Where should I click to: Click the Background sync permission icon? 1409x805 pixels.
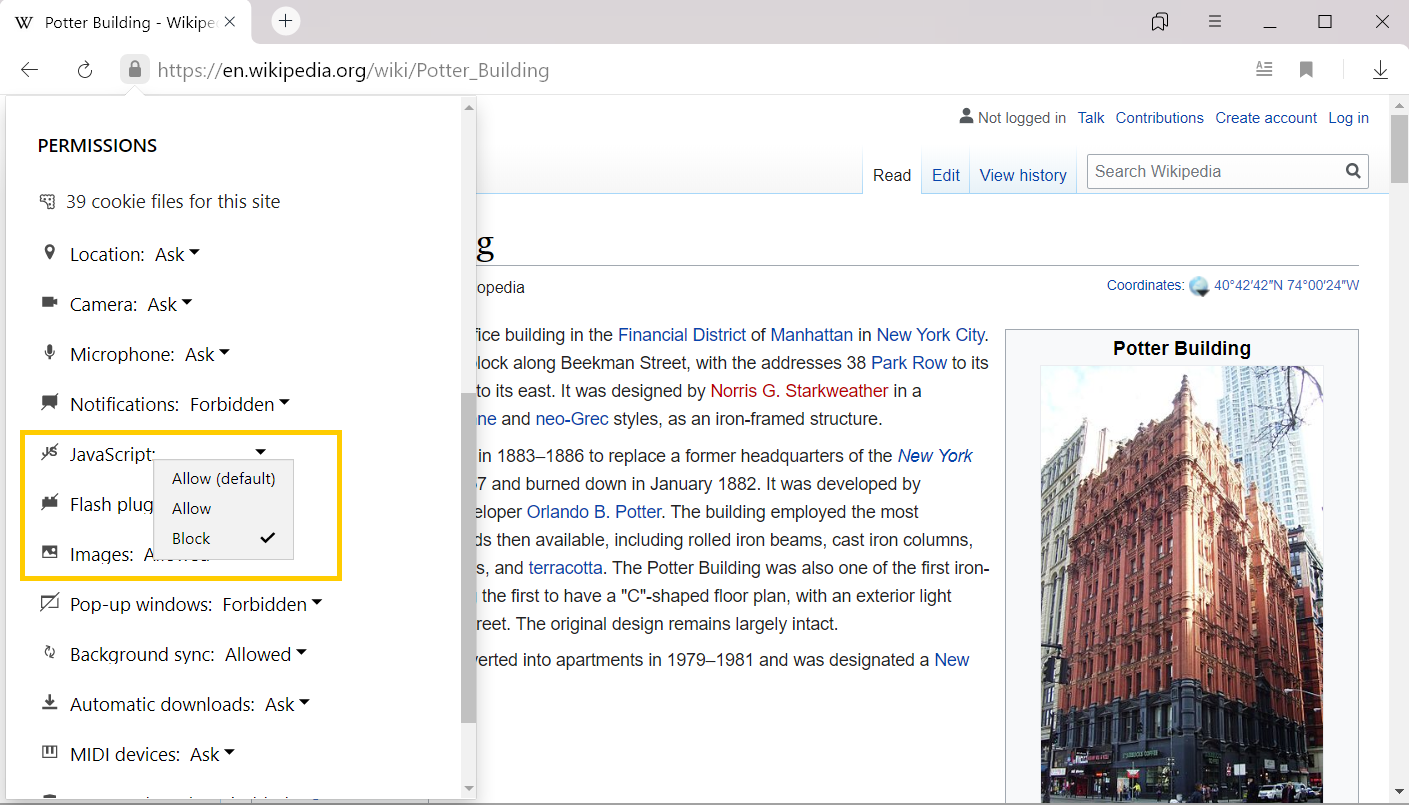click(x=49, y=653)
